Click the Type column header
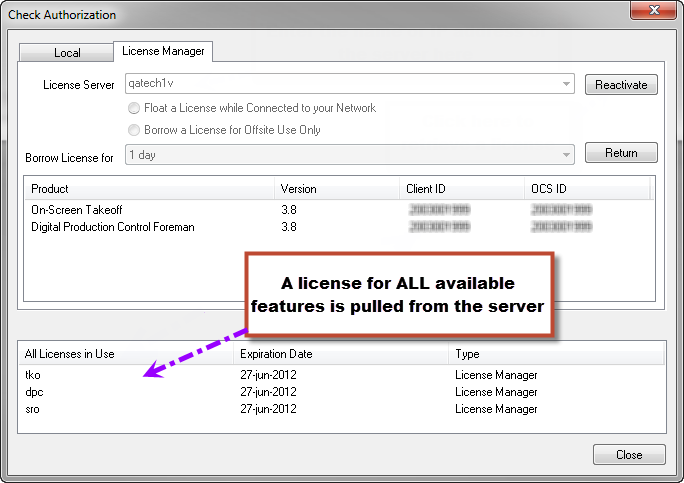The width and height of the screenshot is (684, 483). coord(556,353)
